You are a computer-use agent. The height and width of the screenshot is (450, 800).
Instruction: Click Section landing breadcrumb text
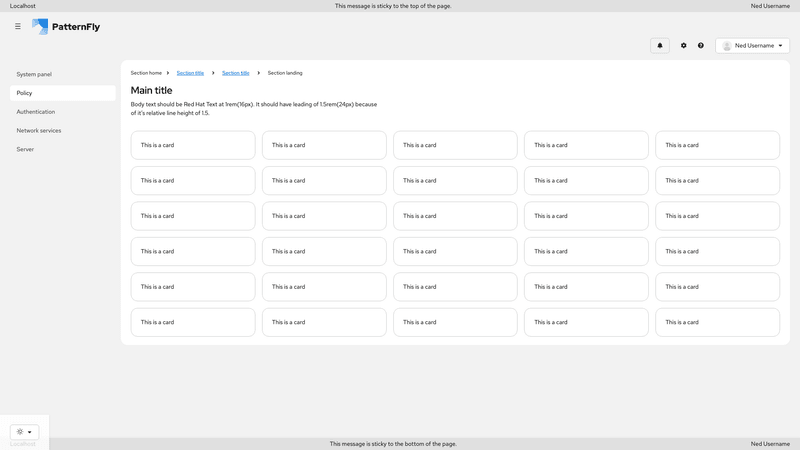pyautogui.click(x=285, y=73)
